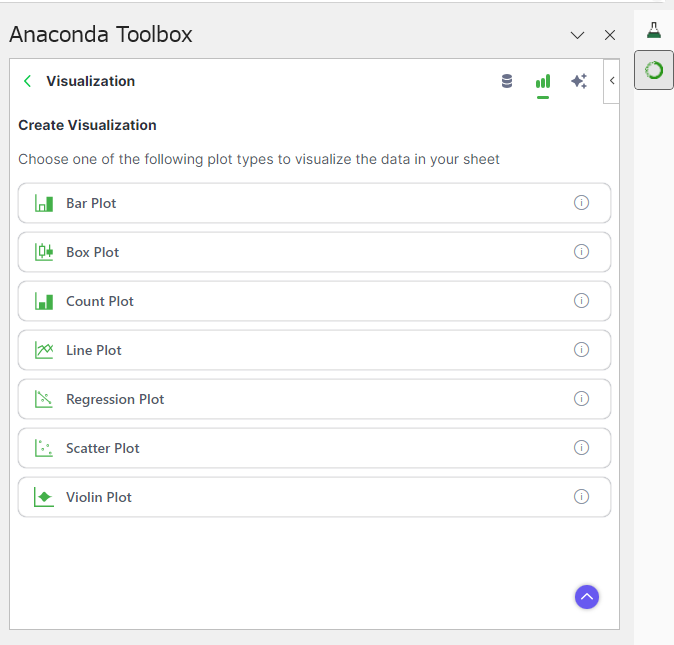
Task: Open the Data (database) tab icon
Action: [507, 81]
